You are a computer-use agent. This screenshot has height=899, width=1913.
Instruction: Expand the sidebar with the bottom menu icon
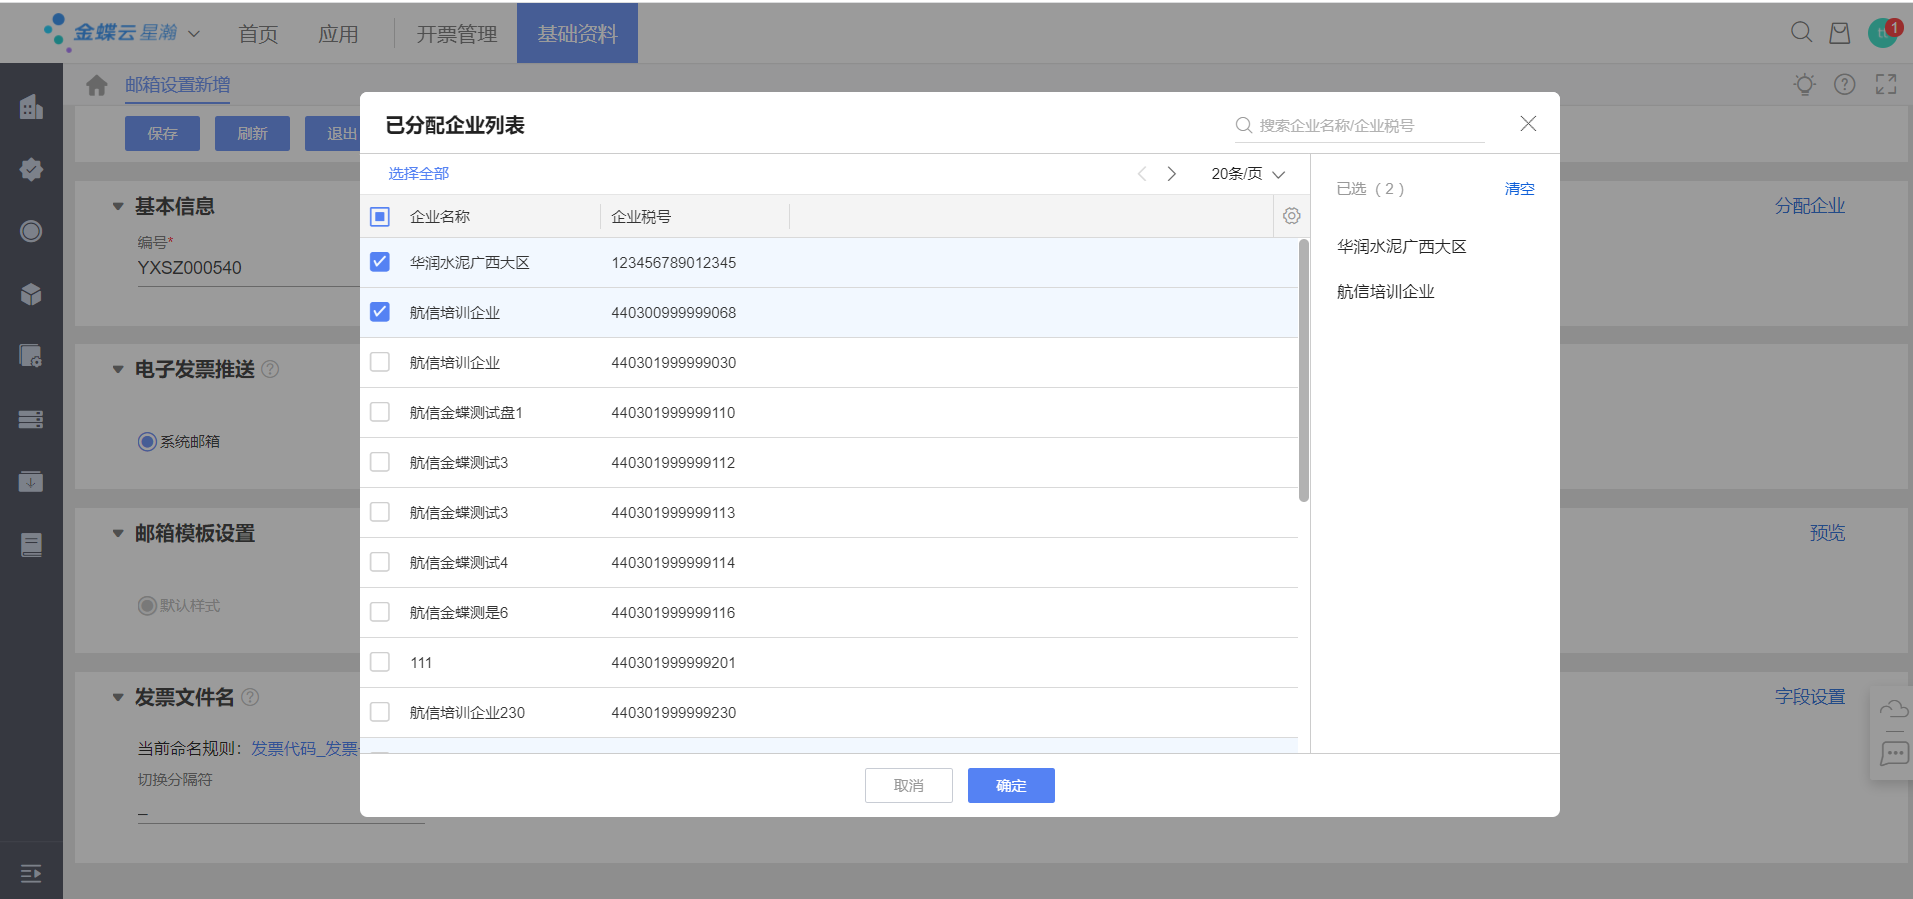[x=31, y=874]
